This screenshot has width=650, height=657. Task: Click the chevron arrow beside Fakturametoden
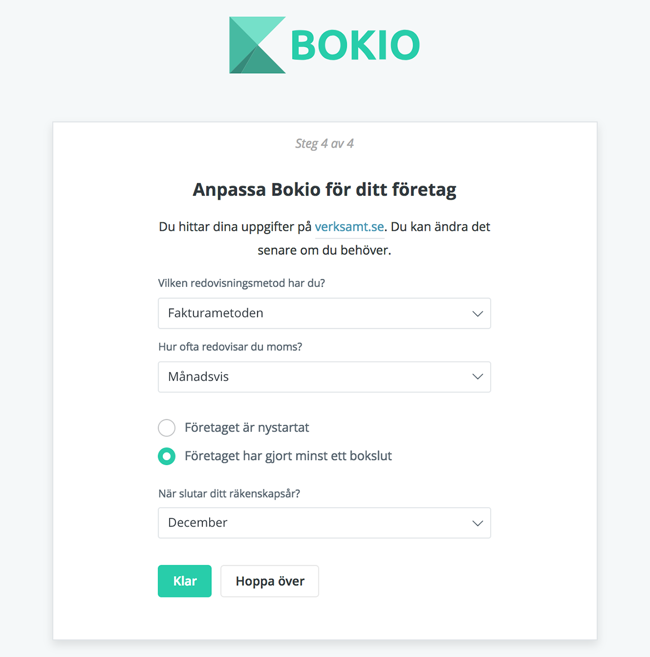tap(477, 313)
